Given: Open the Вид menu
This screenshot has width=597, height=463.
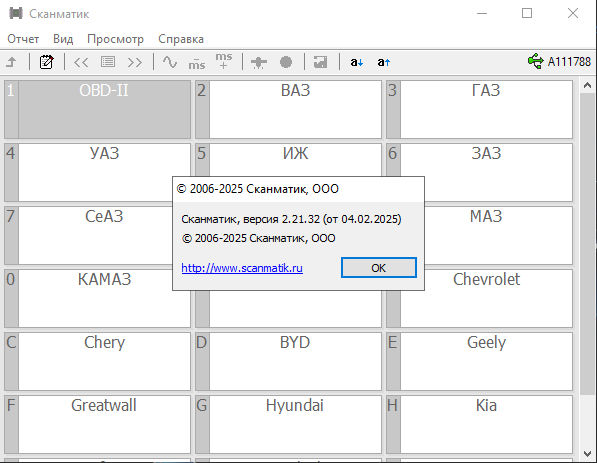Looking at the screenshot, I should pyautogui.click(x=63, y=39).
